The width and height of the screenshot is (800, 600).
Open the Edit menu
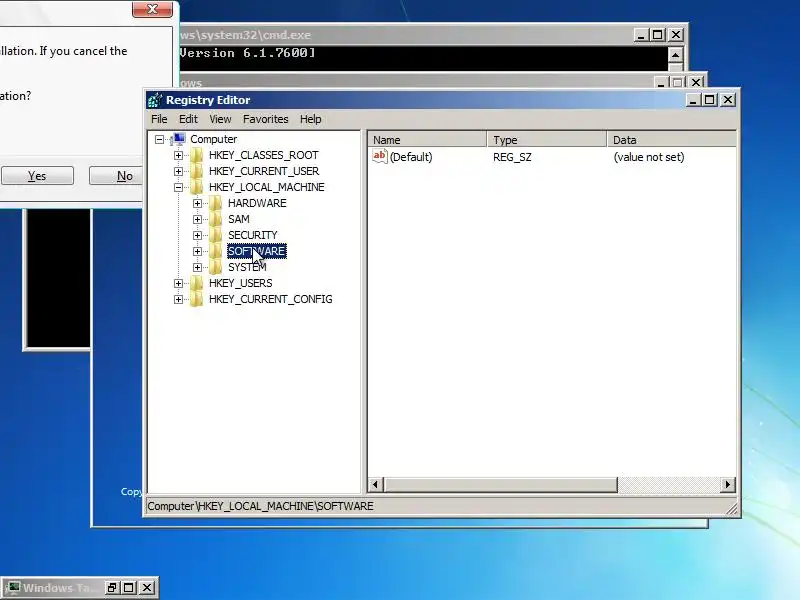coord(188,119)
